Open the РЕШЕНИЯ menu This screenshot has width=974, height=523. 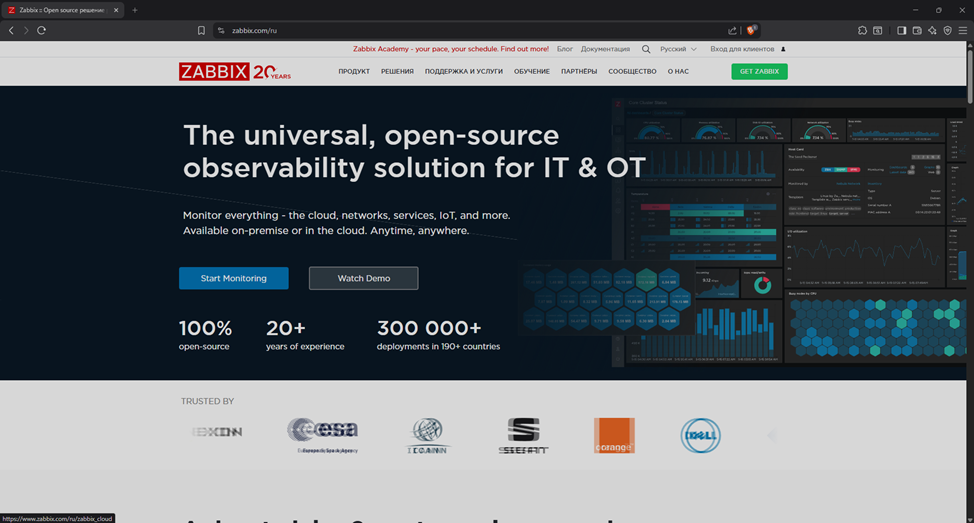pyautogui.click(x=398, y=71)
